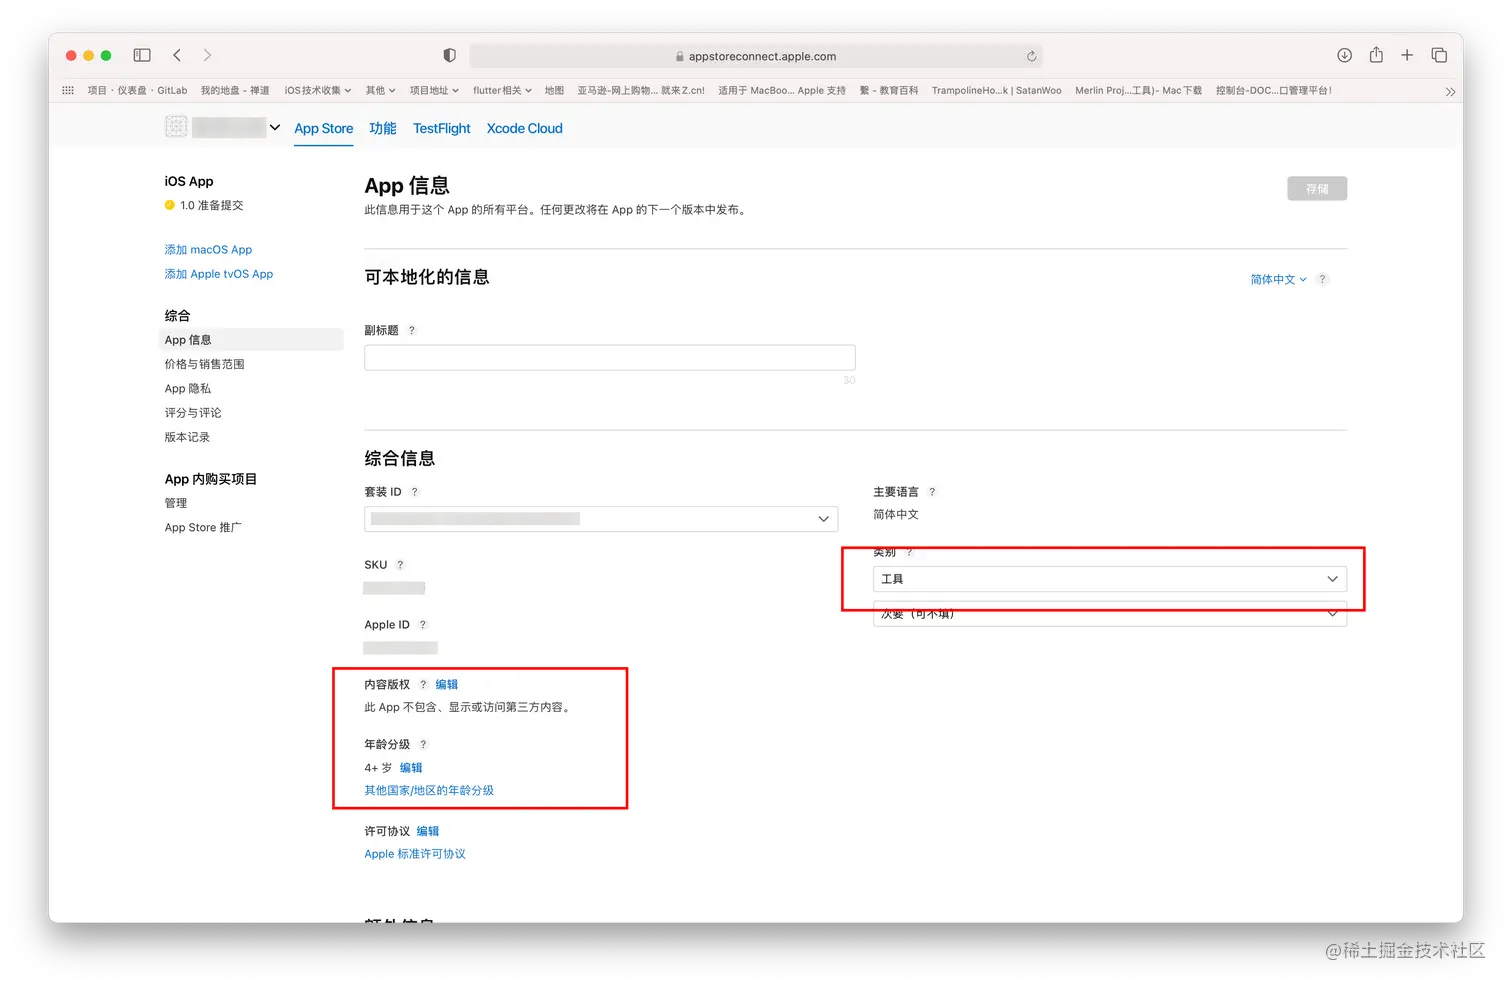Screen dimensions: 1512x987
Task: Open the 繁 - 教育百科 bookmark
Action: pos(889,90)
